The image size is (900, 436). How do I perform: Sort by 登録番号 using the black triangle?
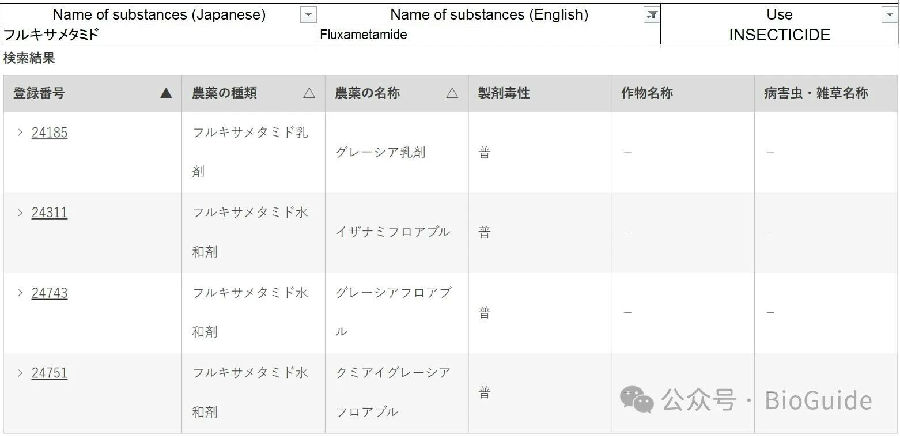pyautogui.click(x=166, y=93)
